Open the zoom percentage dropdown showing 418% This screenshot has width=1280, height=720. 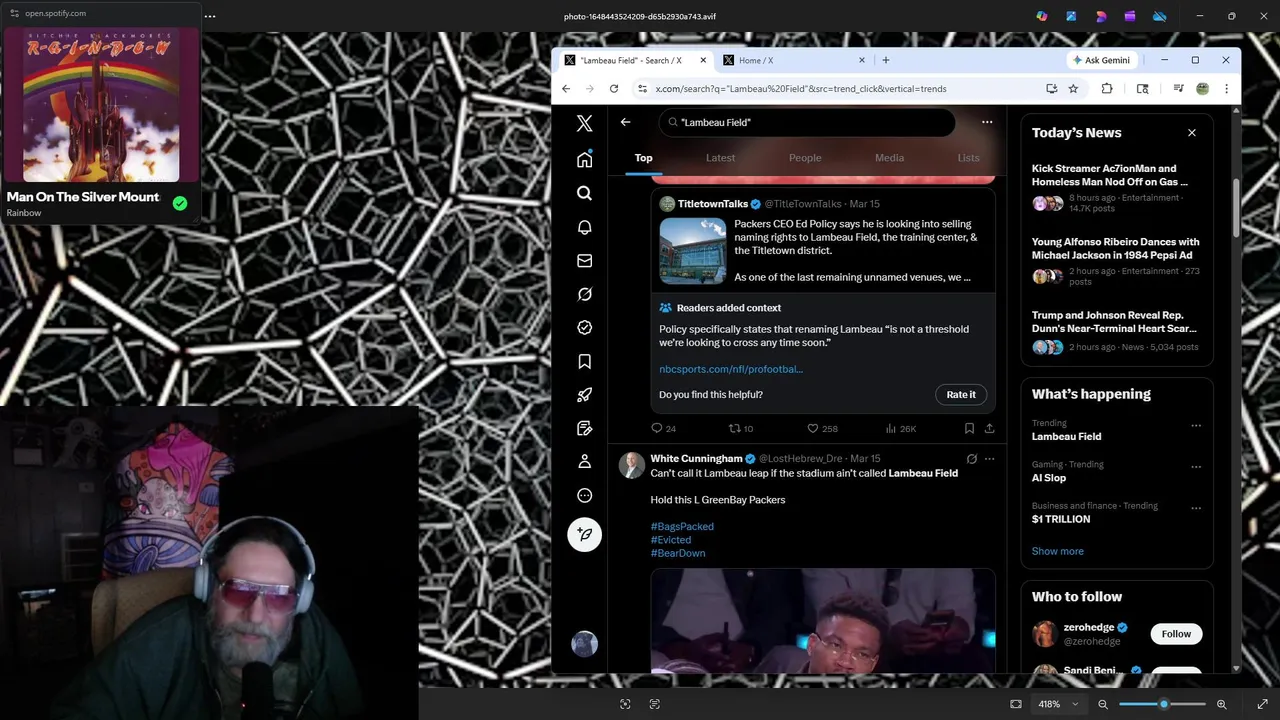click(x=1057, y=704)
